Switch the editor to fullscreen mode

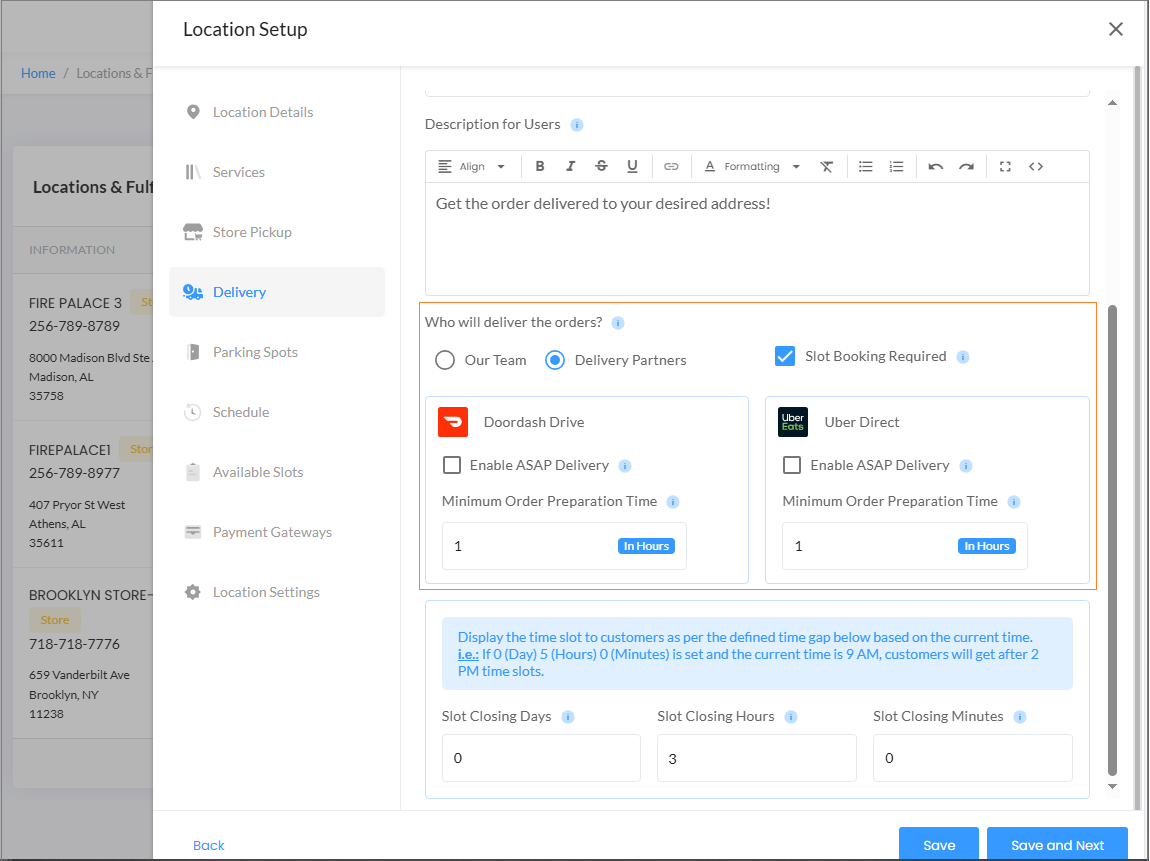1006,166
